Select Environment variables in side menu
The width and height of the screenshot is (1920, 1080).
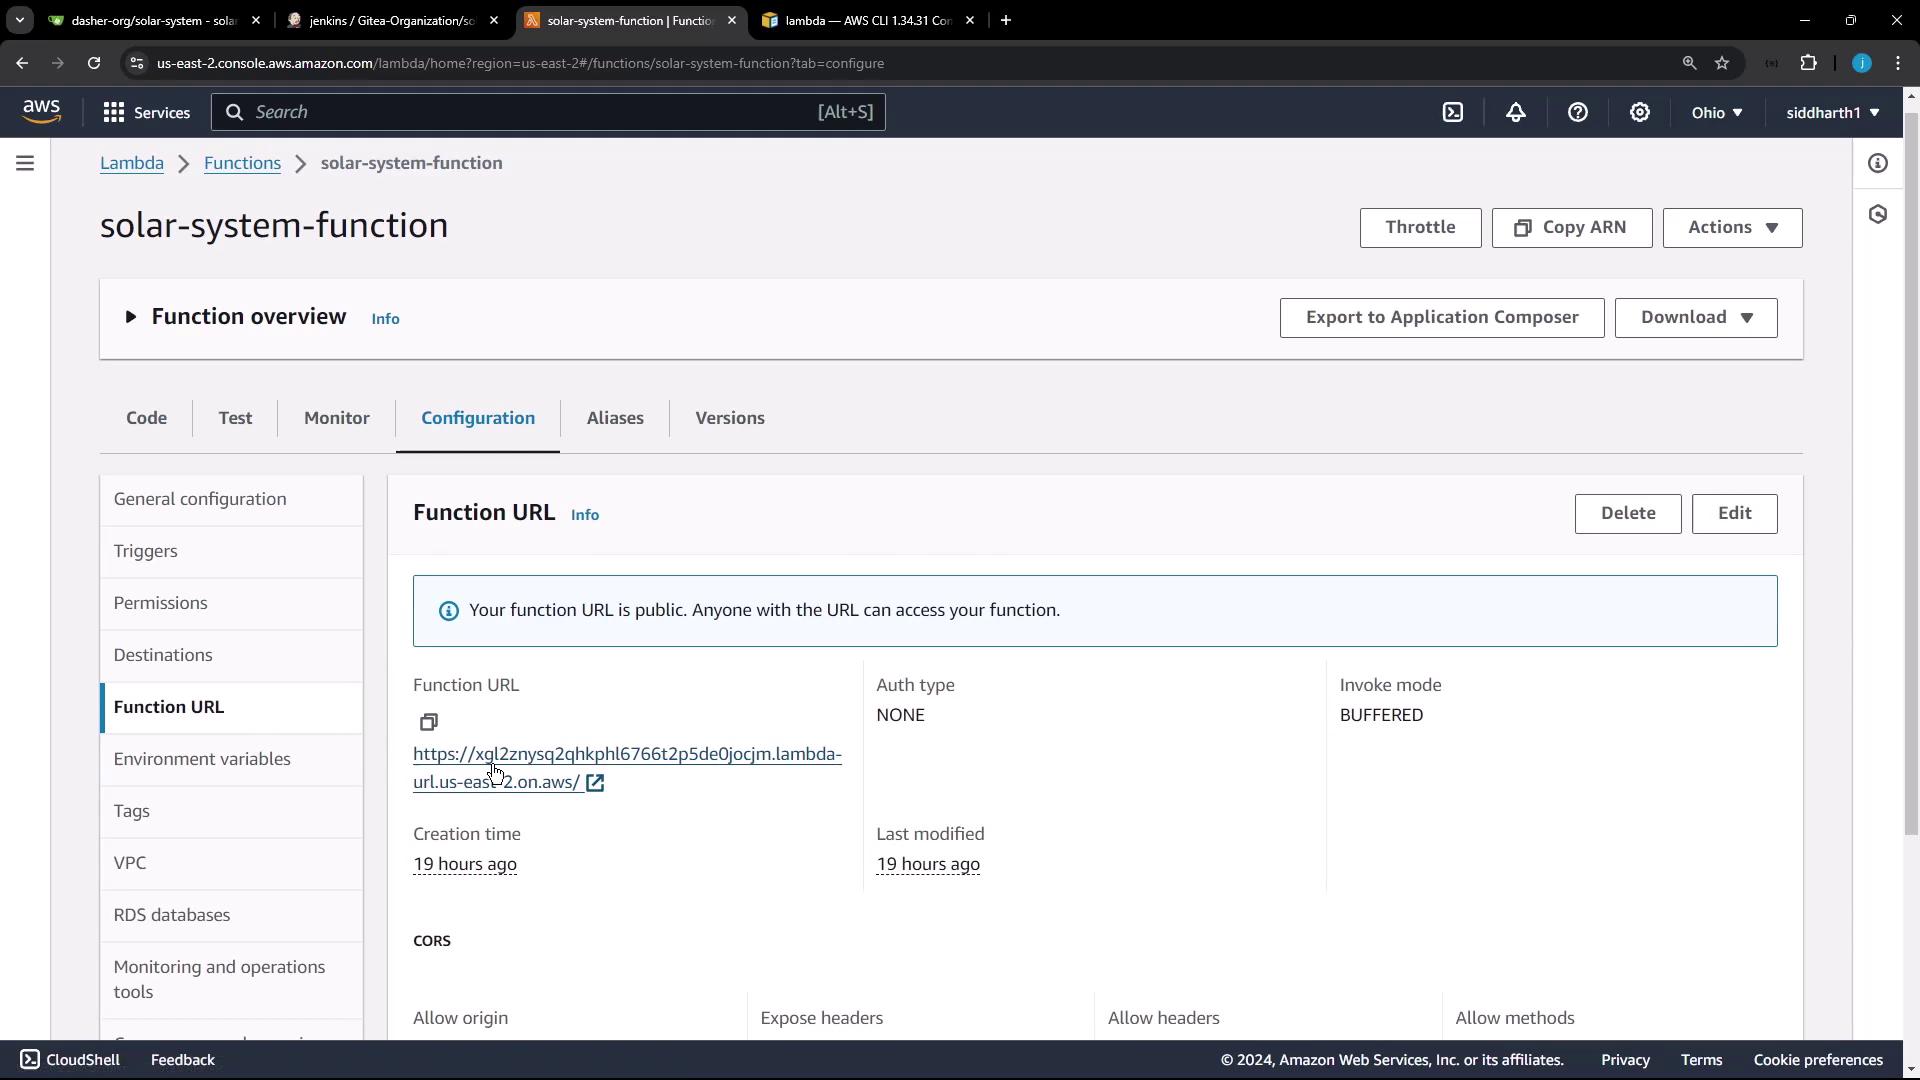[202, 759]
